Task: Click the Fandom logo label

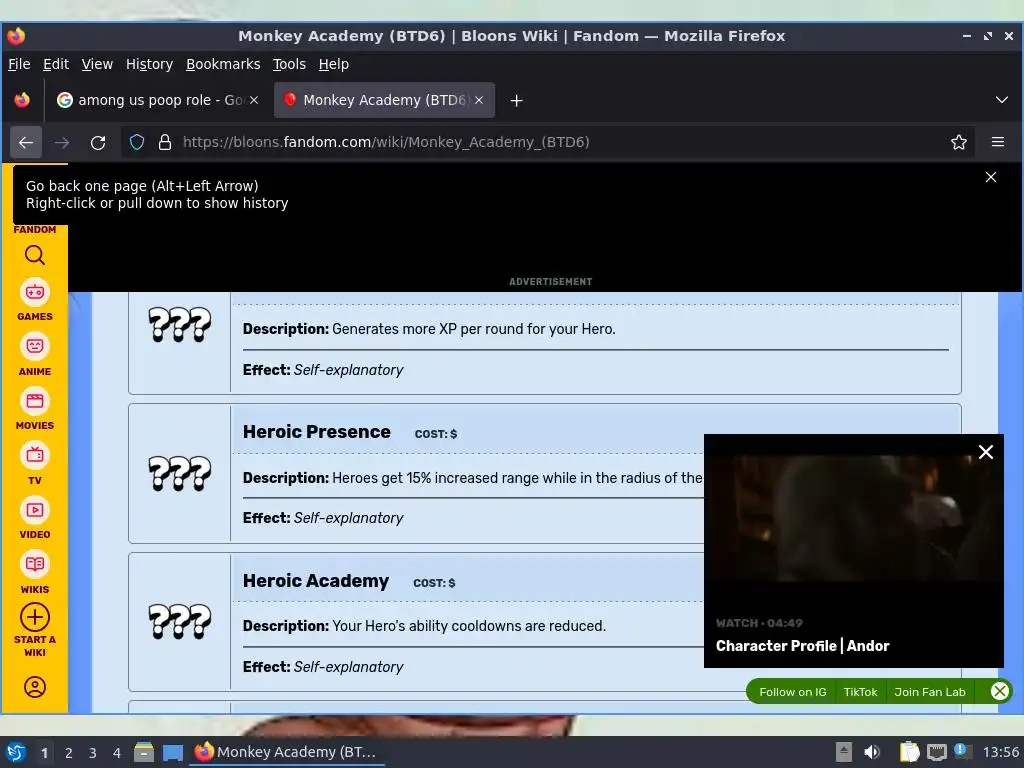Action: pyautogui.click(x=35, y=229)
